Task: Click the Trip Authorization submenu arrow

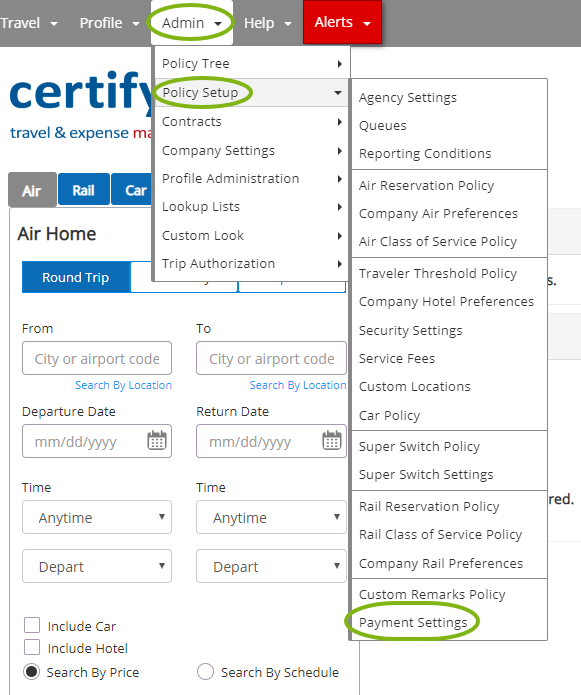Action: (339, 264)
